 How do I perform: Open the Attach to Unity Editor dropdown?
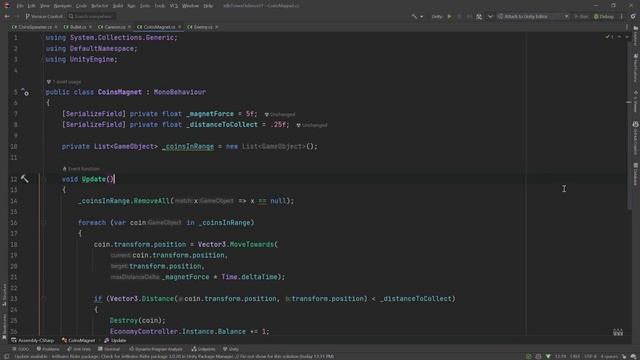pos(533,16)
